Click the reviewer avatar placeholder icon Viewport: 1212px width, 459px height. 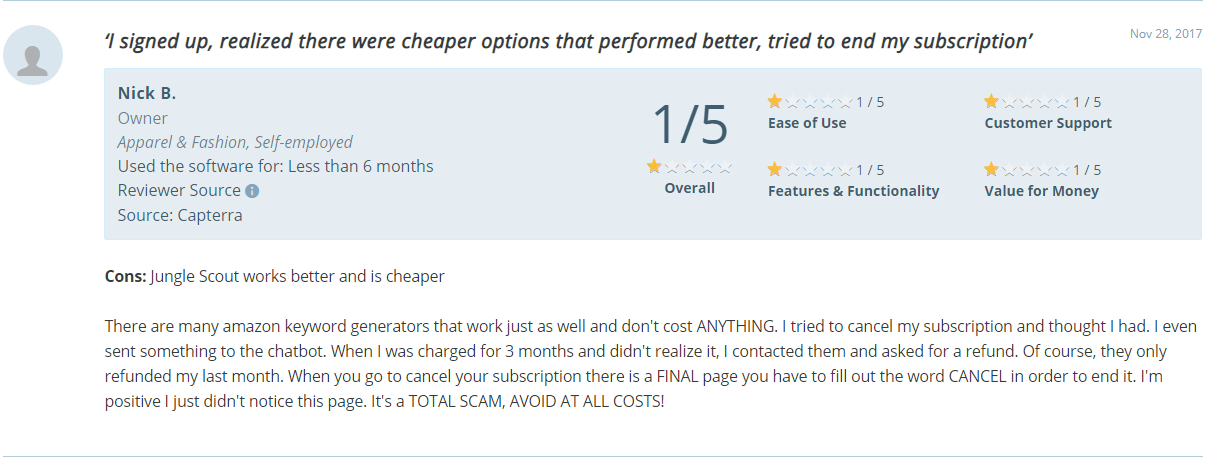coord(33,56)
